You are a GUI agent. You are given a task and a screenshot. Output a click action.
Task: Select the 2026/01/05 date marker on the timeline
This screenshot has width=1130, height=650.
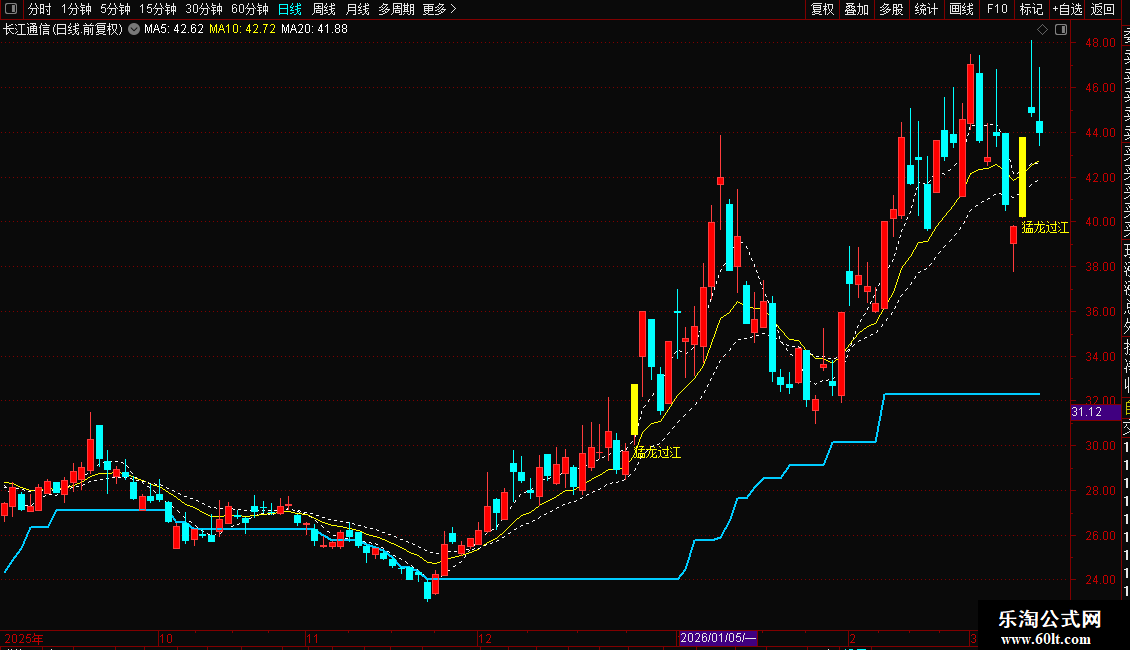point(718,638)
